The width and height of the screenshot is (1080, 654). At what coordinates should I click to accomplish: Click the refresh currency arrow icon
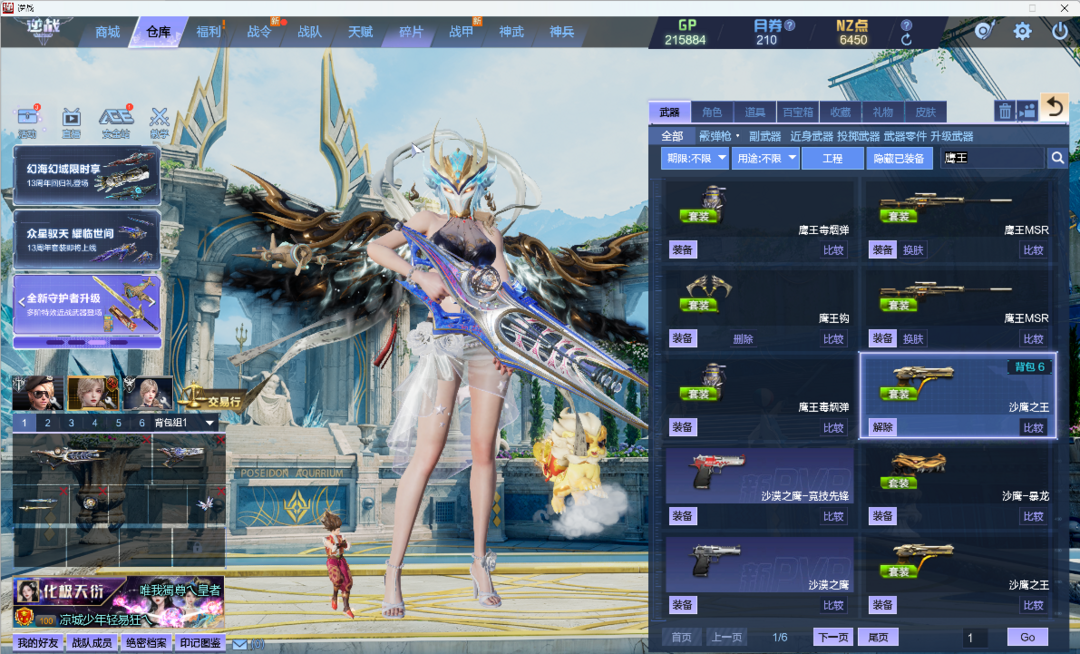pos(906,40)
